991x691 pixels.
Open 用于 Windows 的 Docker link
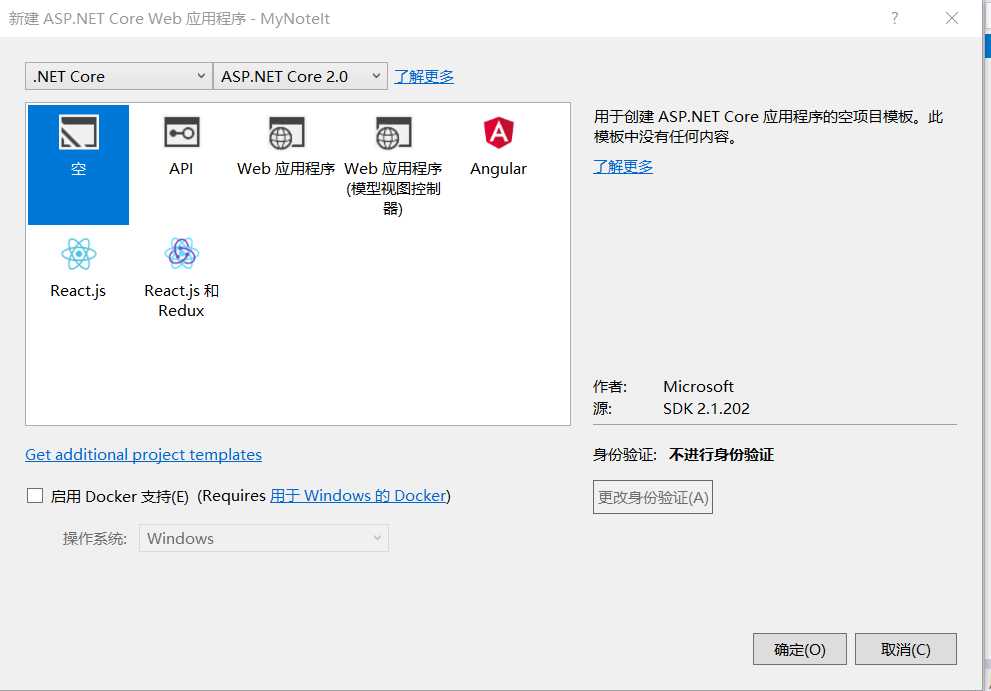pyautogui.click(x=358, y=496)
